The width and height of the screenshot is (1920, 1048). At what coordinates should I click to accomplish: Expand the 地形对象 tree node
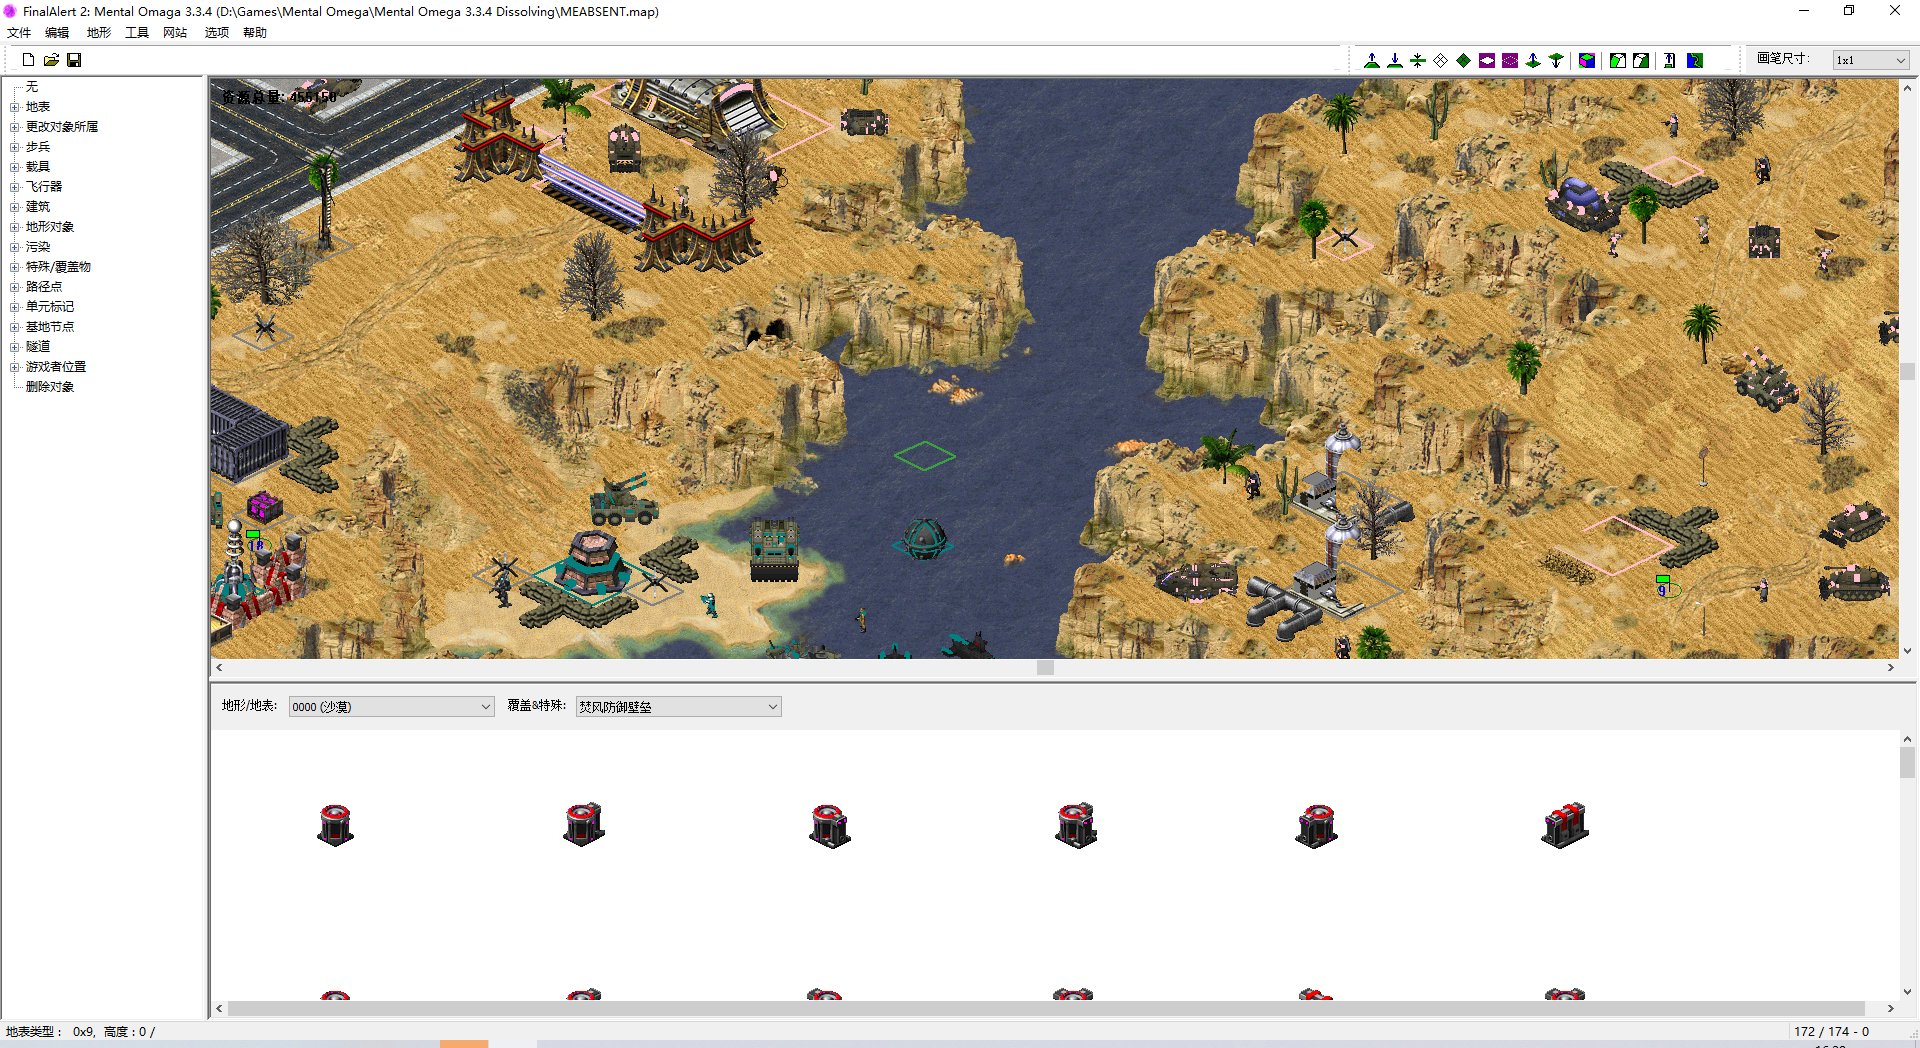click(x=15, y=227)
